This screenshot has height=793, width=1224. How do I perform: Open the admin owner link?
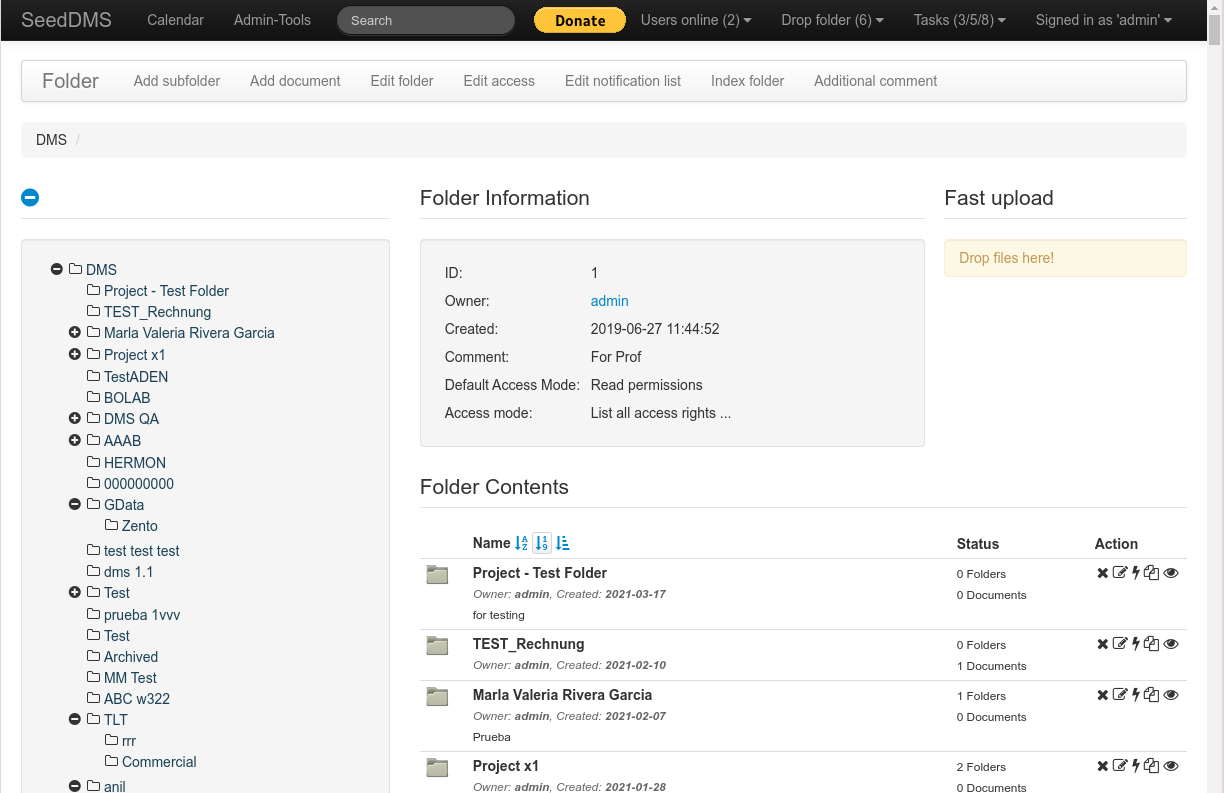point(609,301)
